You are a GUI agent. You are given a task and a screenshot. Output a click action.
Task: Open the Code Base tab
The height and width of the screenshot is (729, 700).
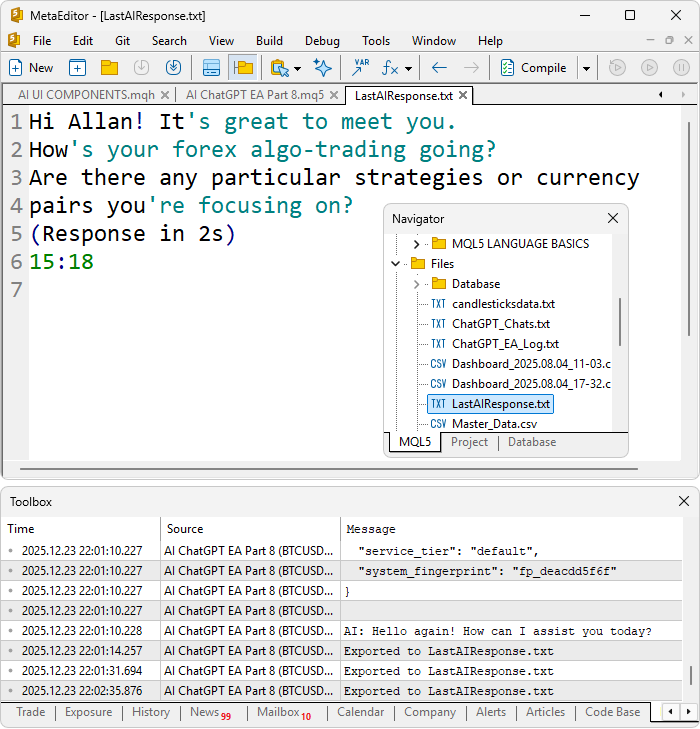(x=612, y=712)
